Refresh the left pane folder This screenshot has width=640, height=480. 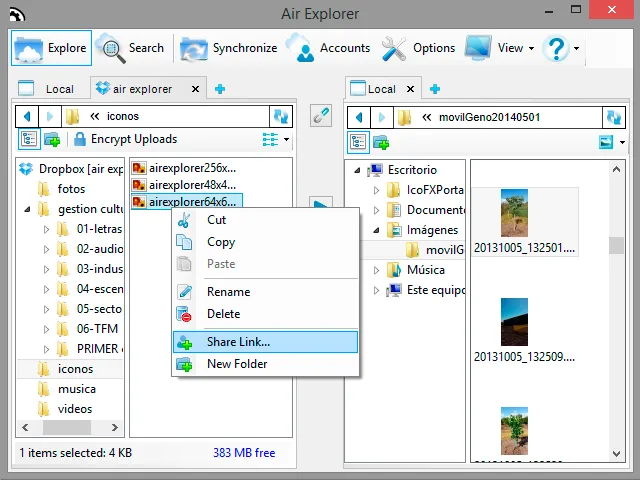click(281, 116)
